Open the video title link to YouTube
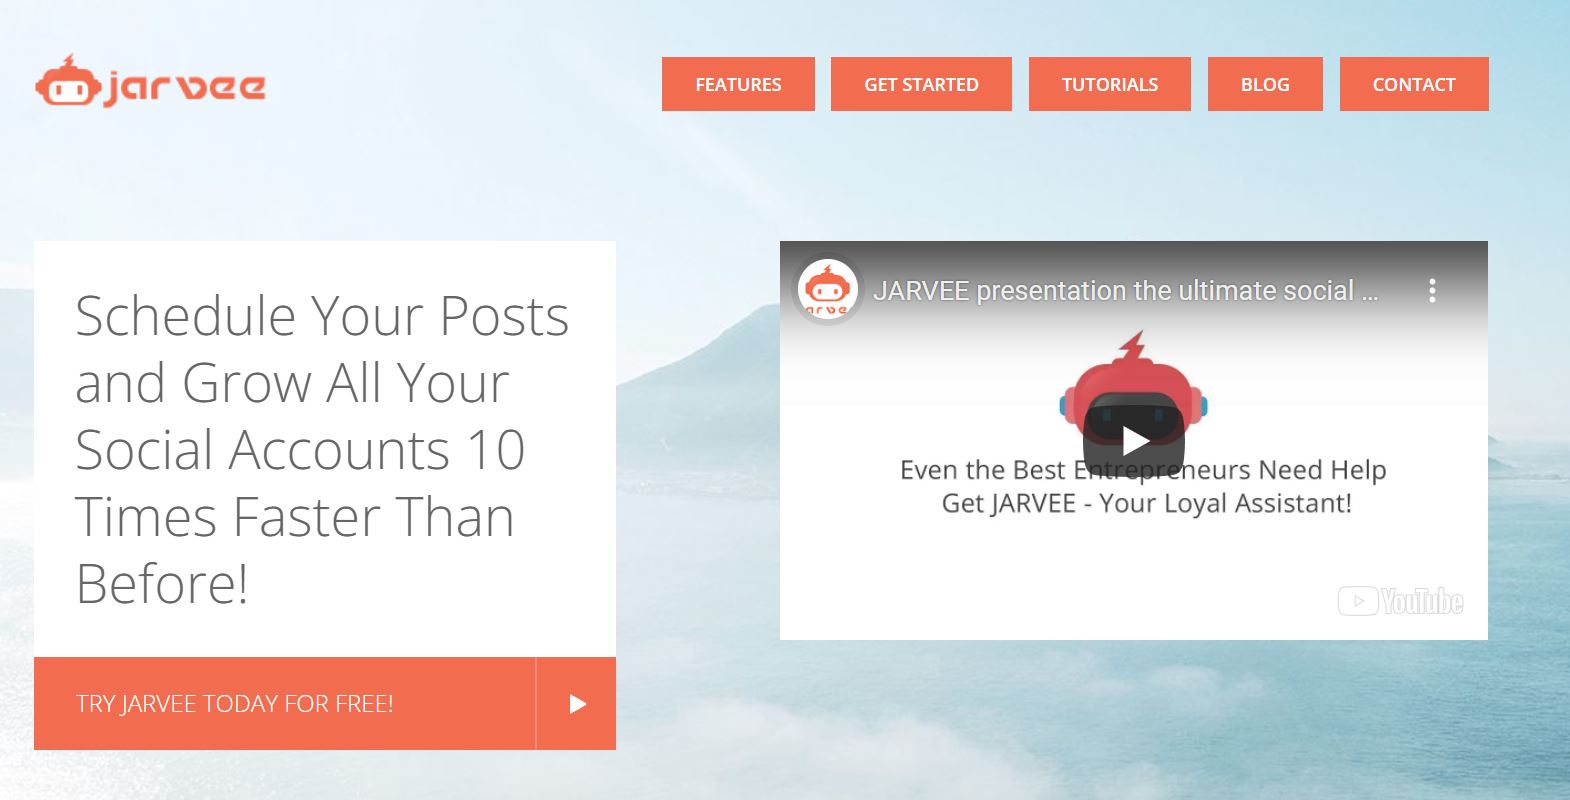1570x800 pixels. pyautogui.click(x=1125, y=291)
